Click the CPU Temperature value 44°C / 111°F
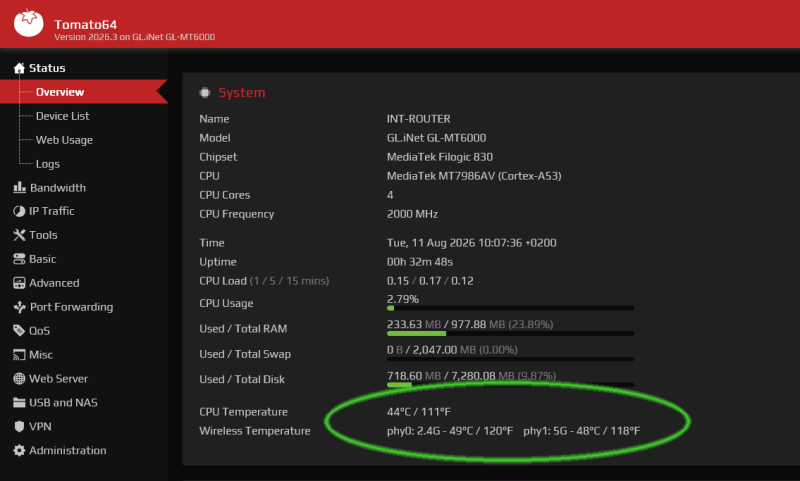The image size is (800, 481). [x=419, y=412]
